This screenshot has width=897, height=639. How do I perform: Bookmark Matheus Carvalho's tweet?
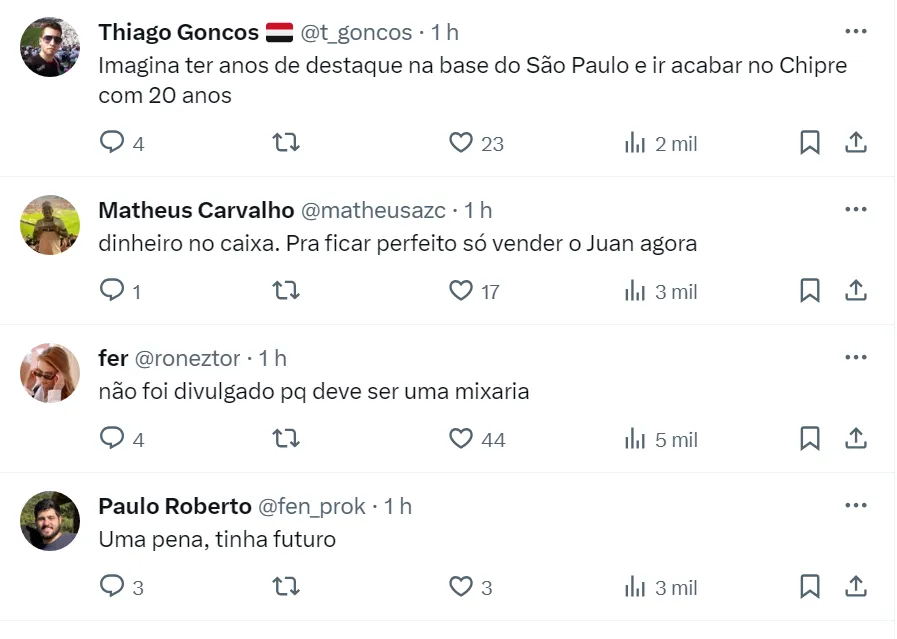pos(810,291)
